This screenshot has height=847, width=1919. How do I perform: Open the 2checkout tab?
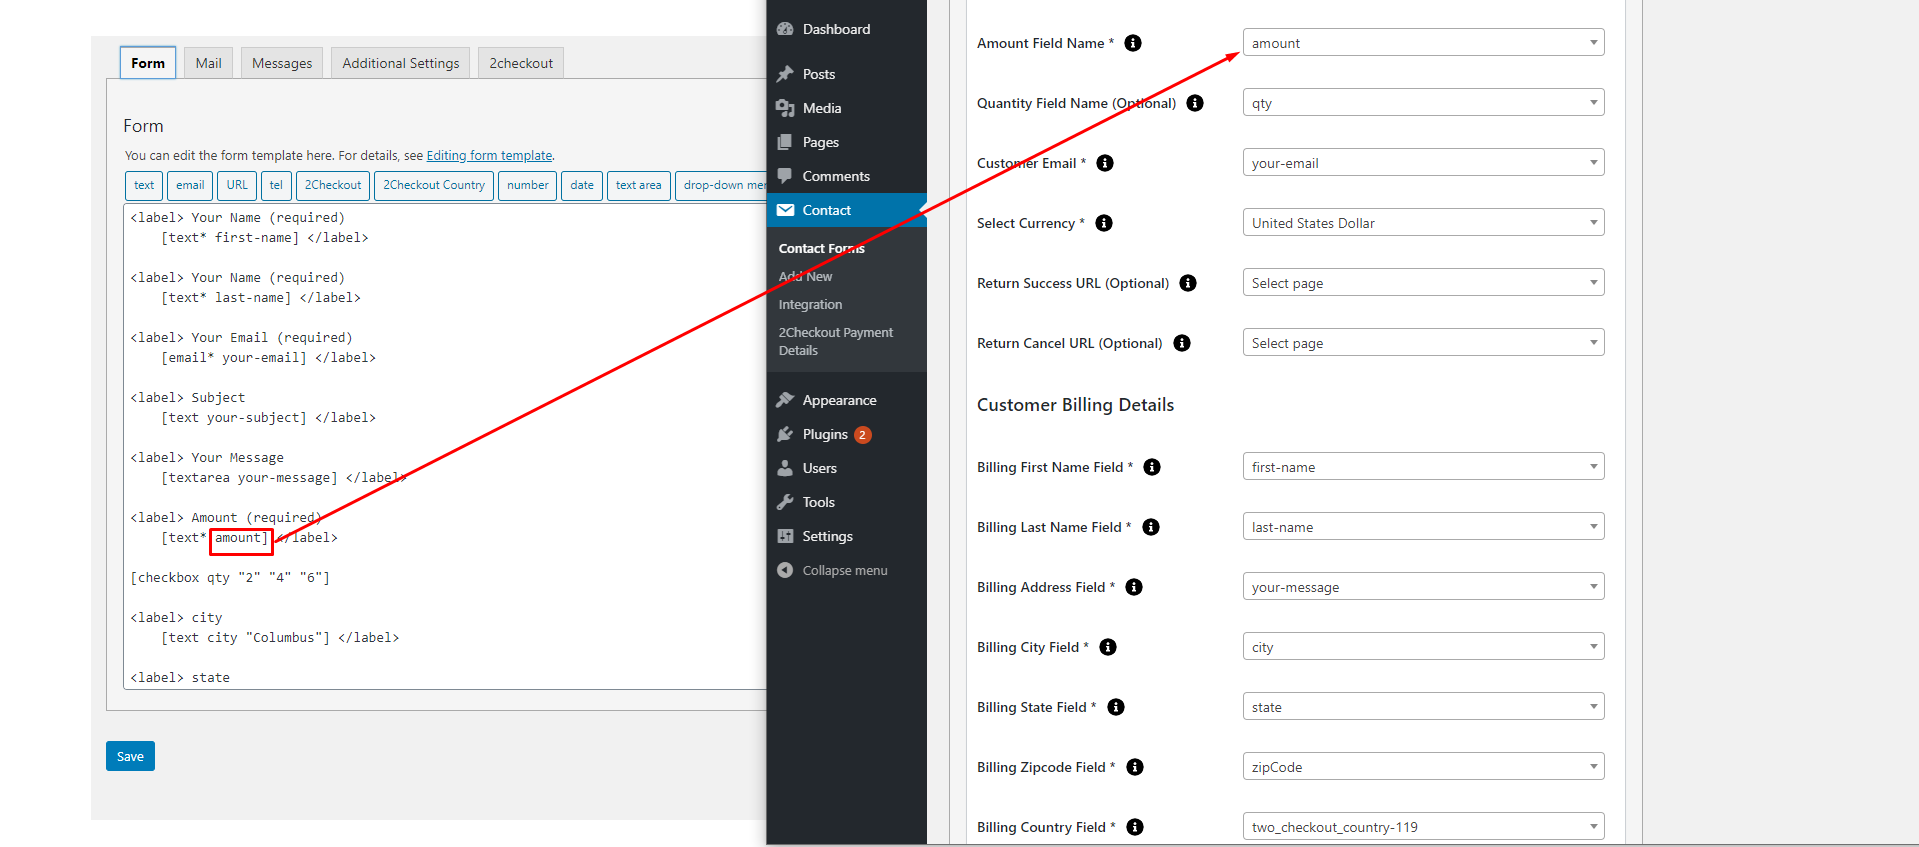pyautogui.click(x=520, y=63)
